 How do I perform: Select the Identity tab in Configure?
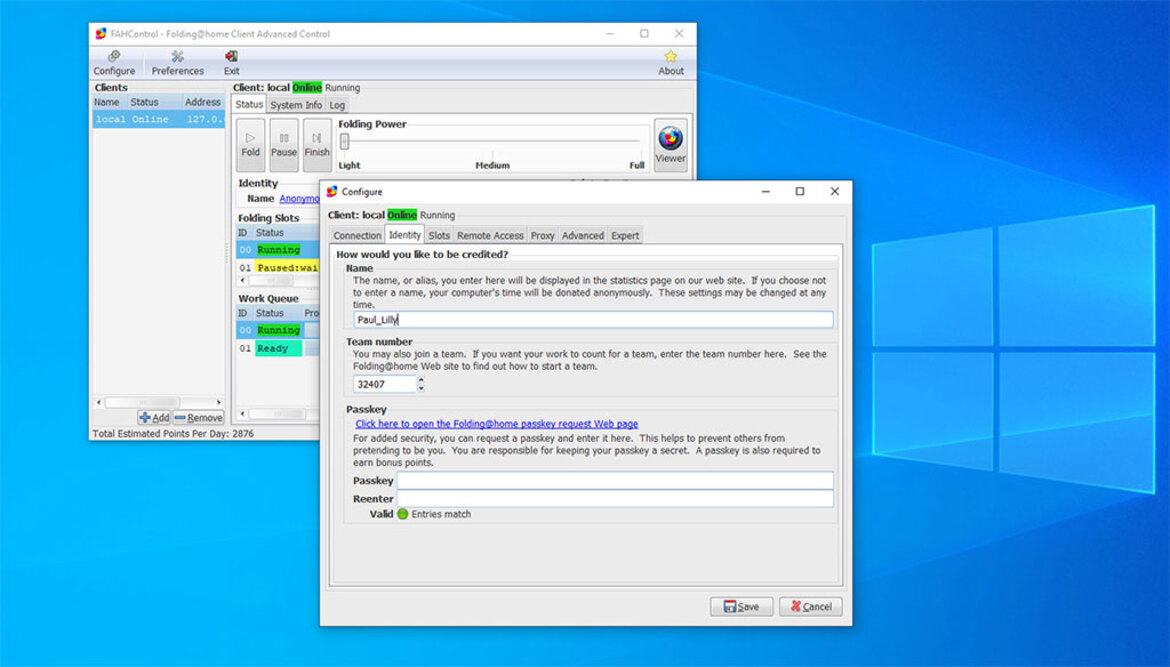click(404, 234)
